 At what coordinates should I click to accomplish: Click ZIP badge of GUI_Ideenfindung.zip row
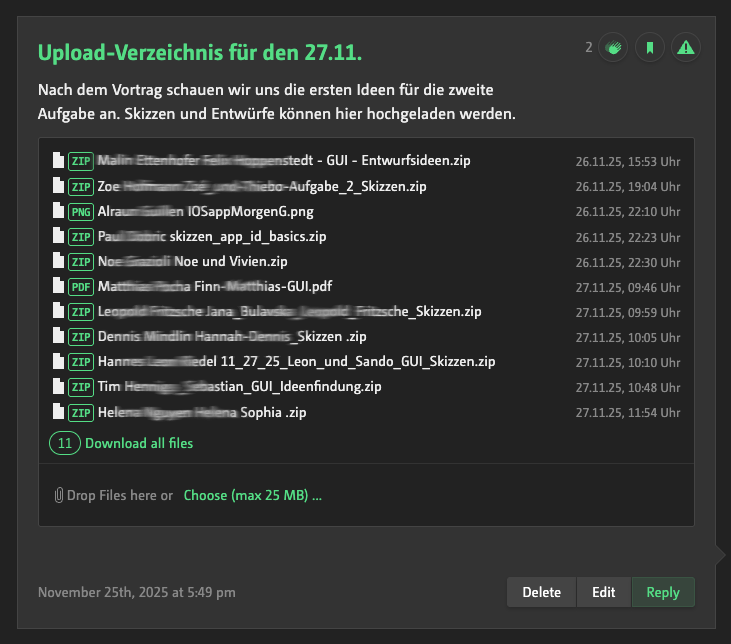tap(81, 387)
